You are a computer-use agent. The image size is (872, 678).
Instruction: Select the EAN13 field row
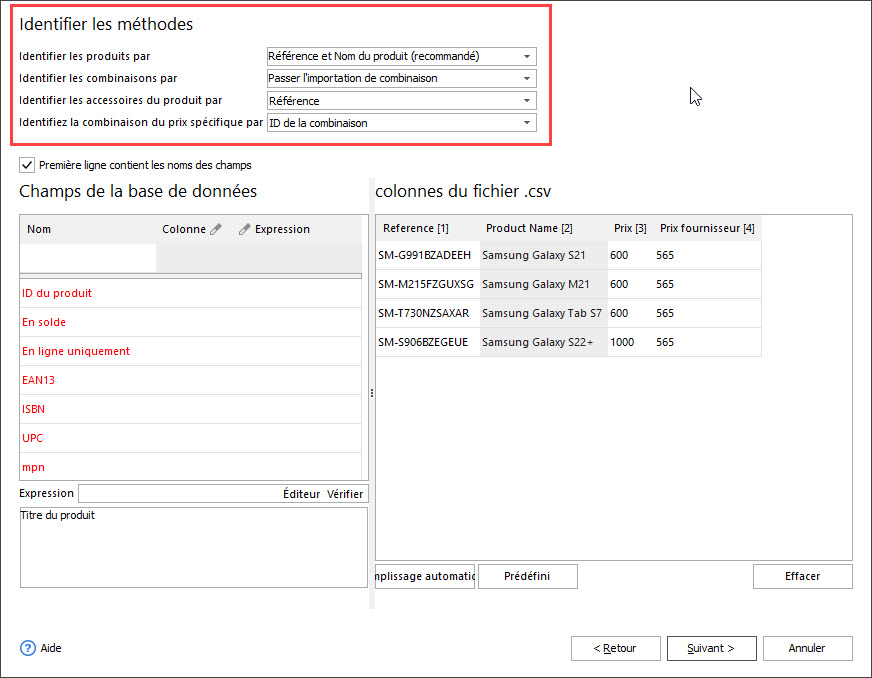(x=190, y=380)
